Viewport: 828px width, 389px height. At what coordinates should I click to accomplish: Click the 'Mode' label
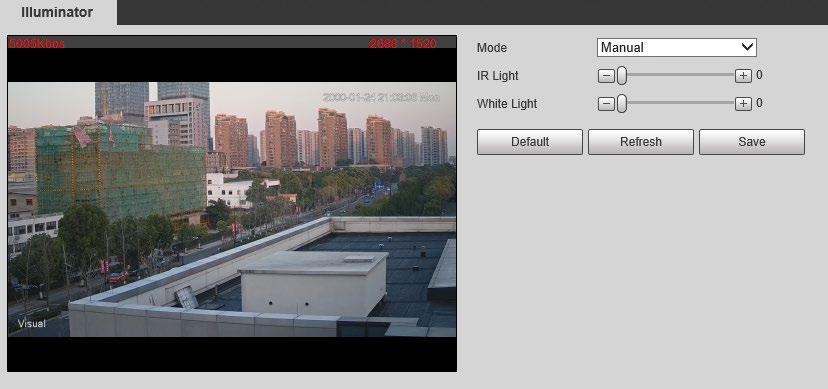[x=492, y=48]
